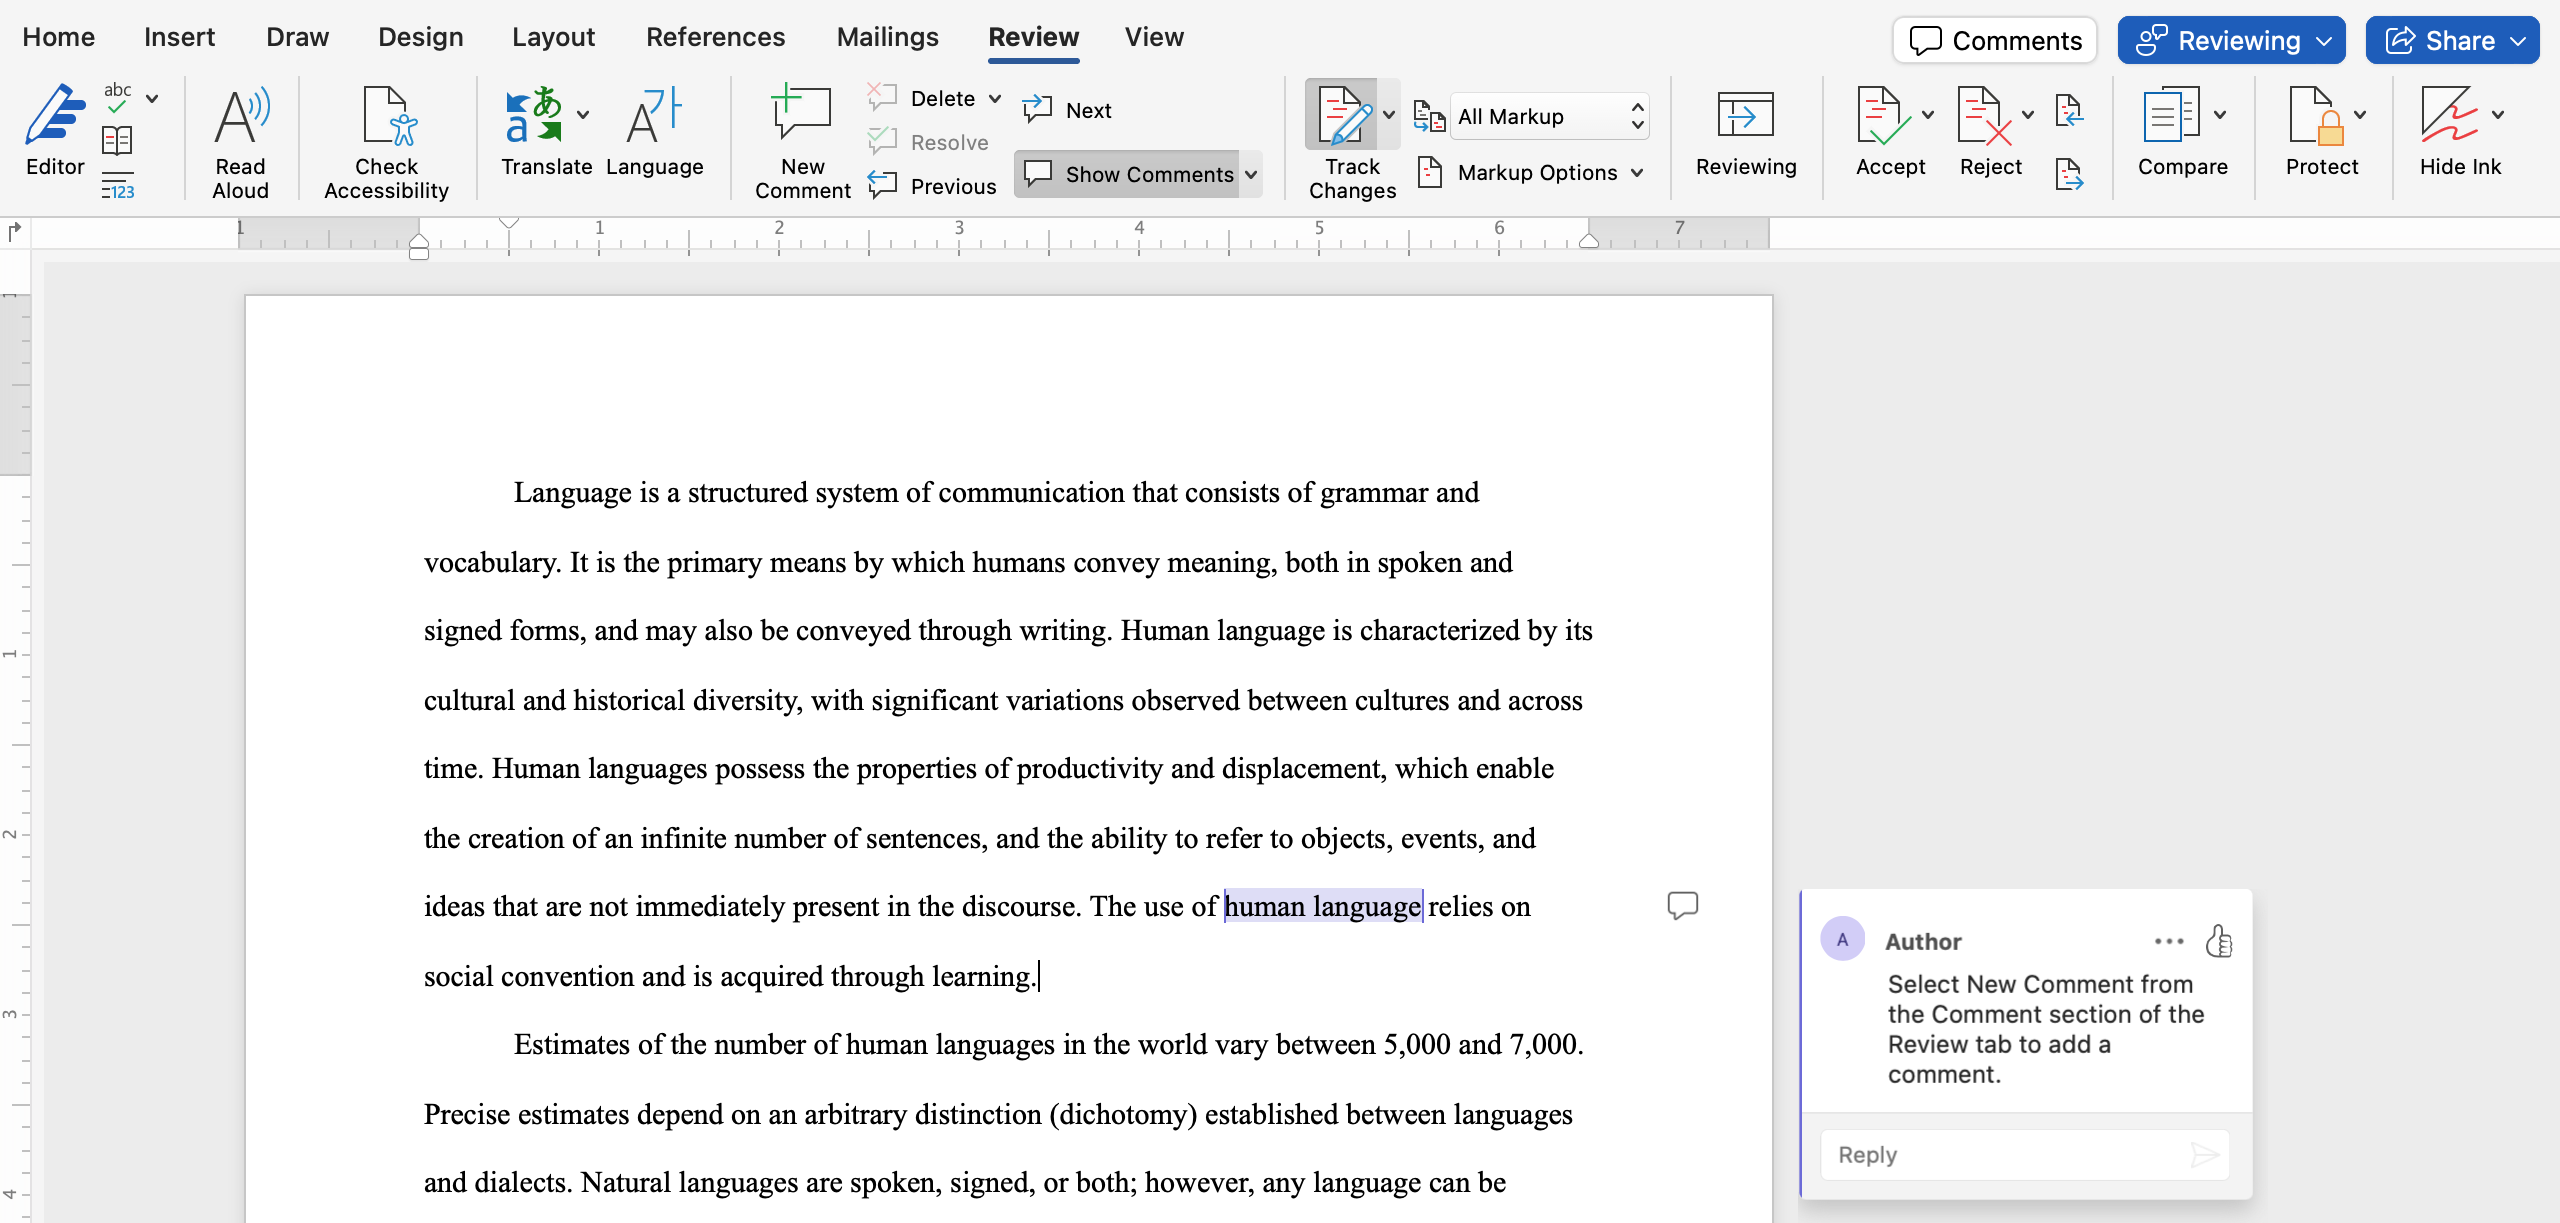Go to next change icon
The width and height of the screenshot is (2560, 1223).
(2069, 175)
